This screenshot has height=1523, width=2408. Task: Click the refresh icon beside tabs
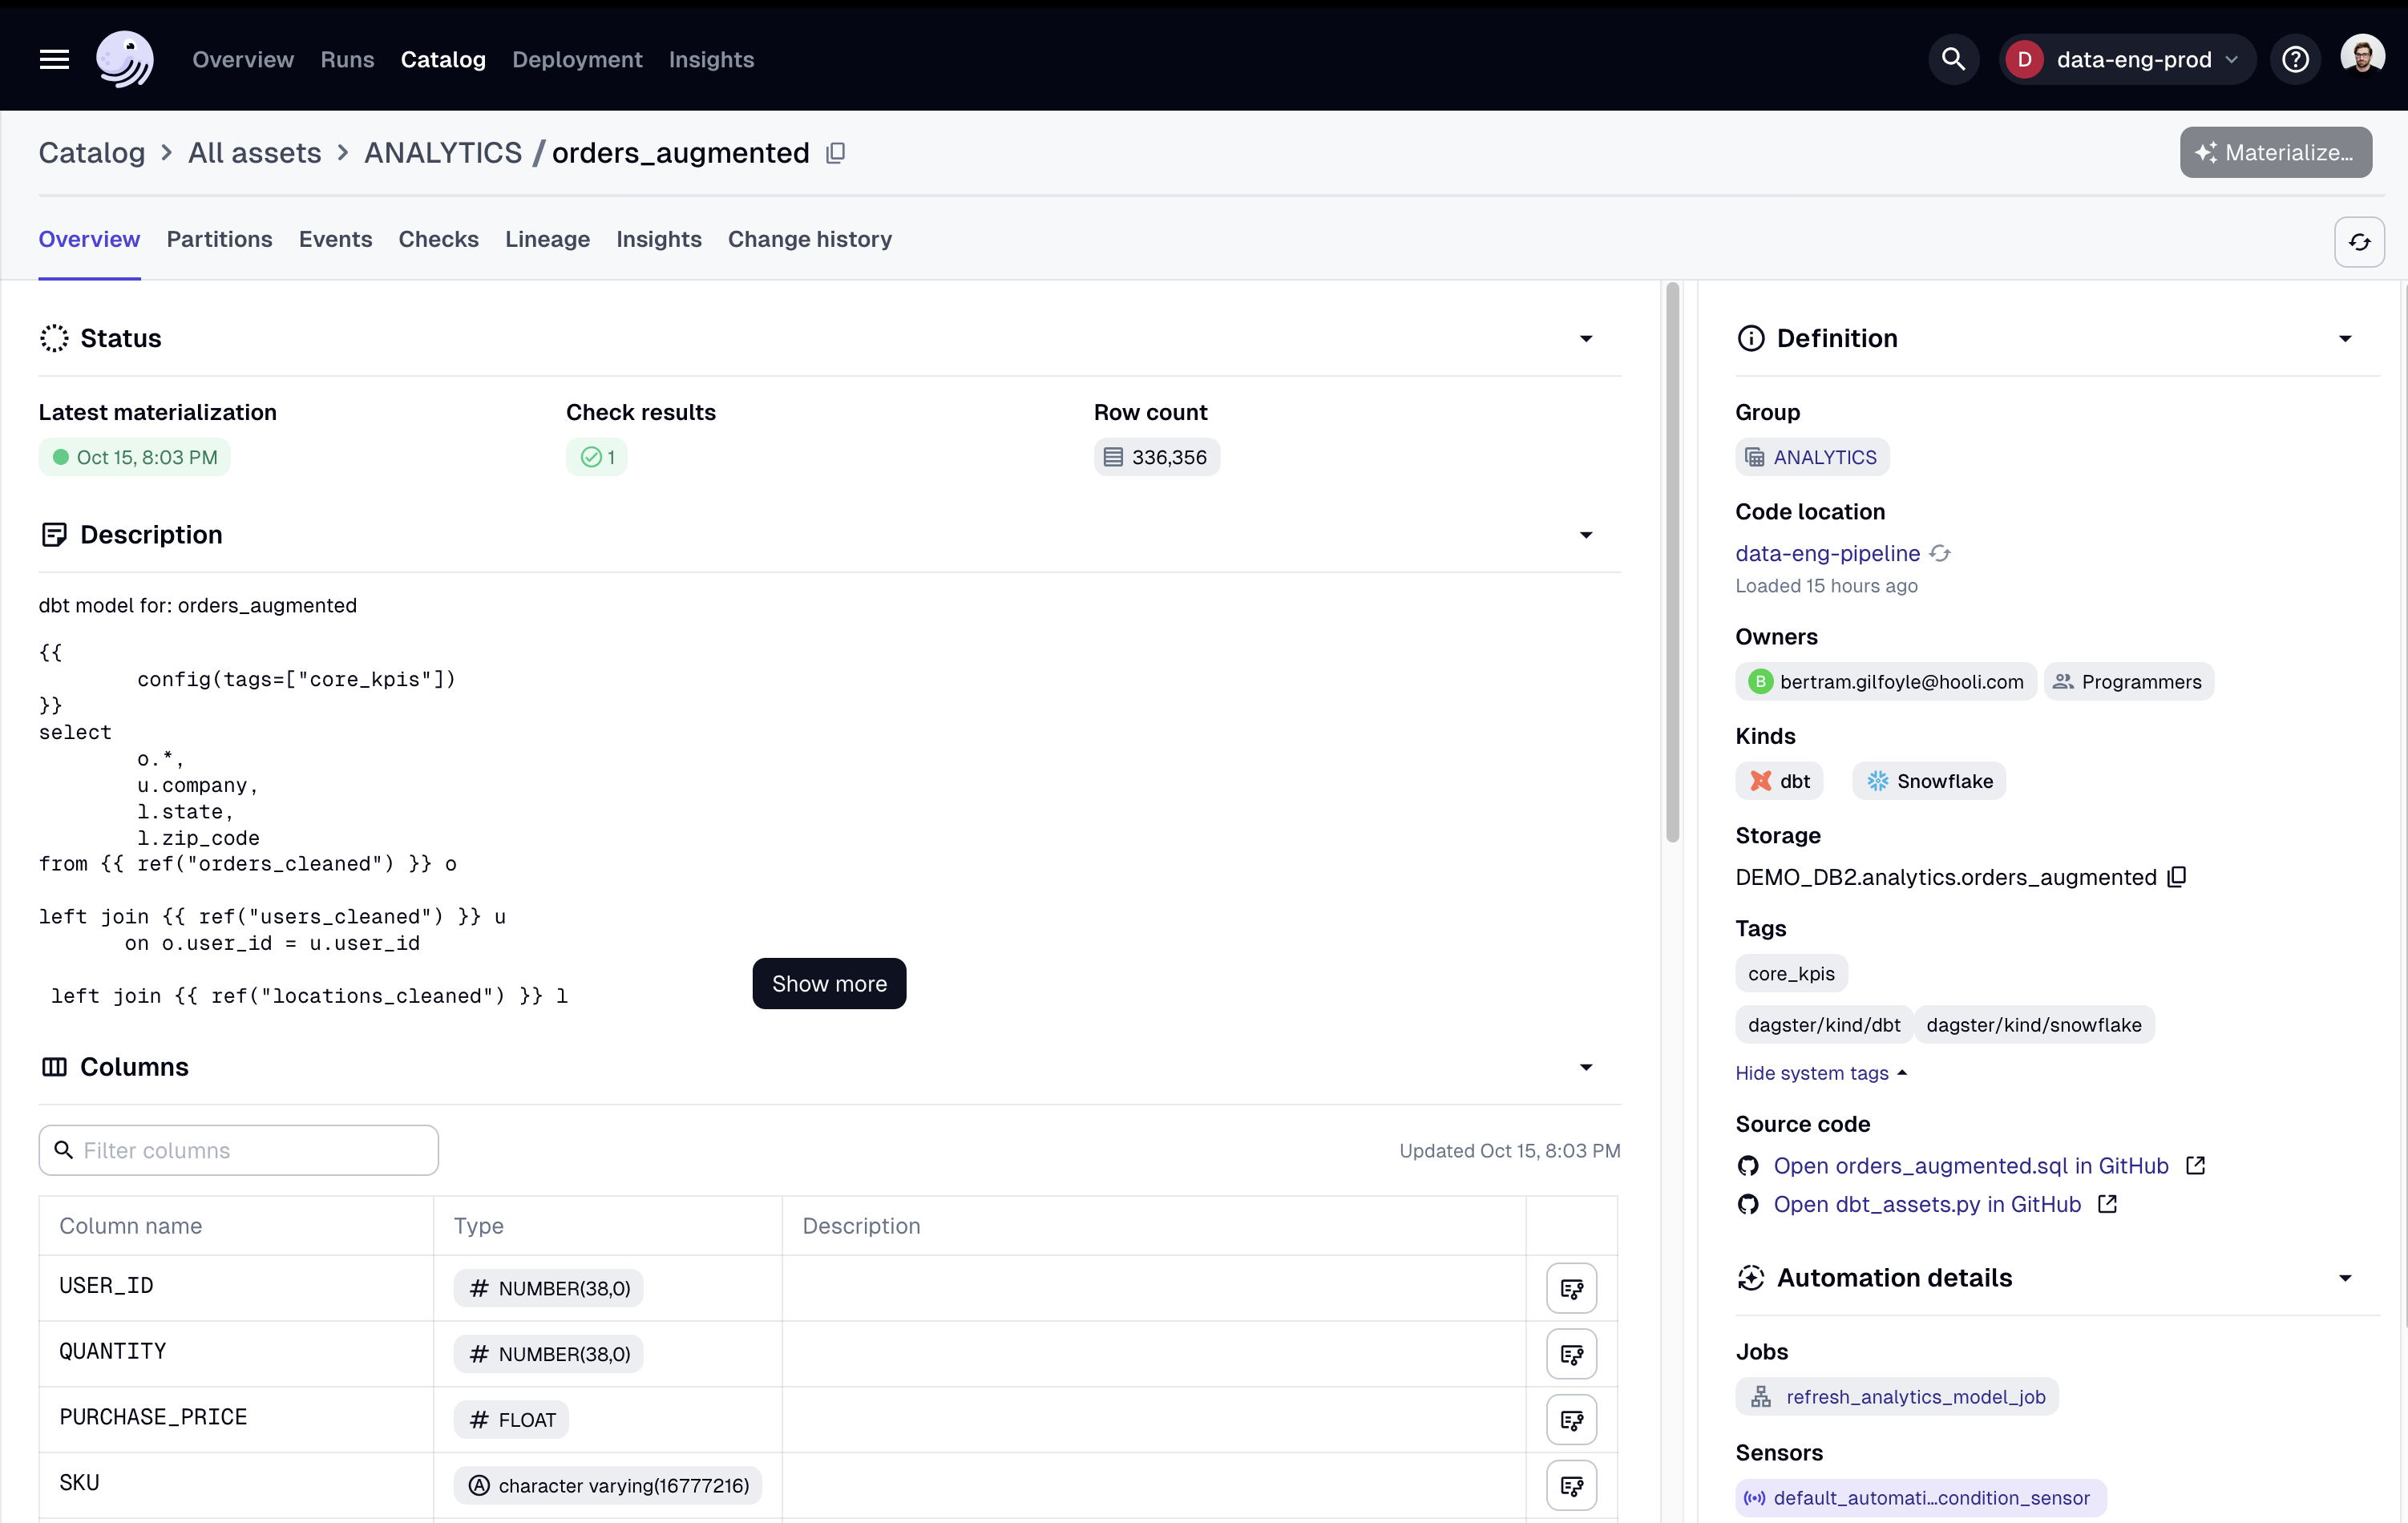click(2359, 242)
